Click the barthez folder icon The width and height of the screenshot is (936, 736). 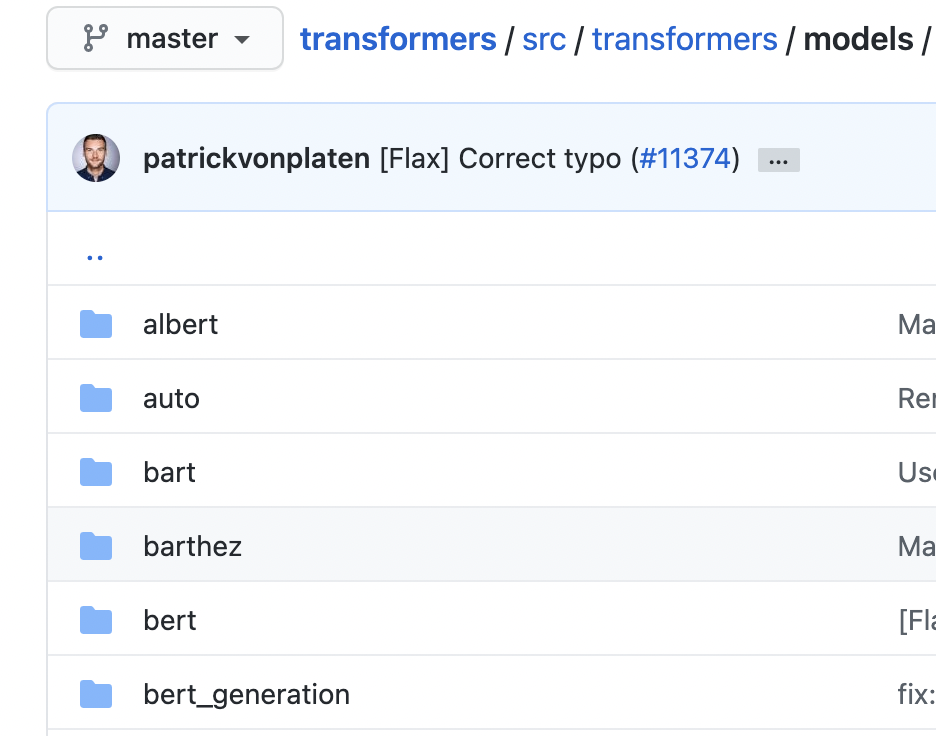click(96, 546)
